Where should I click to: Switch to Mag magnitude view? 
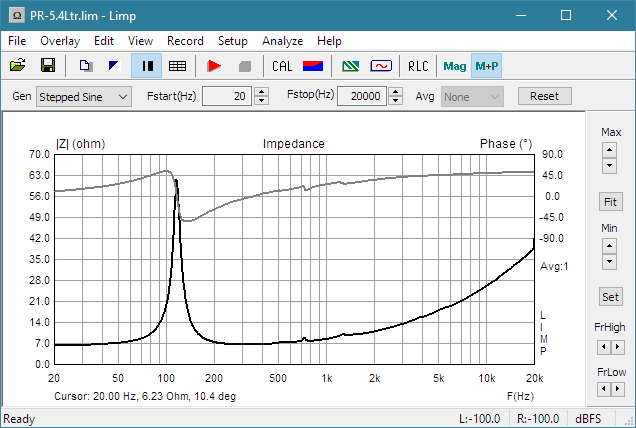(454, 66)
